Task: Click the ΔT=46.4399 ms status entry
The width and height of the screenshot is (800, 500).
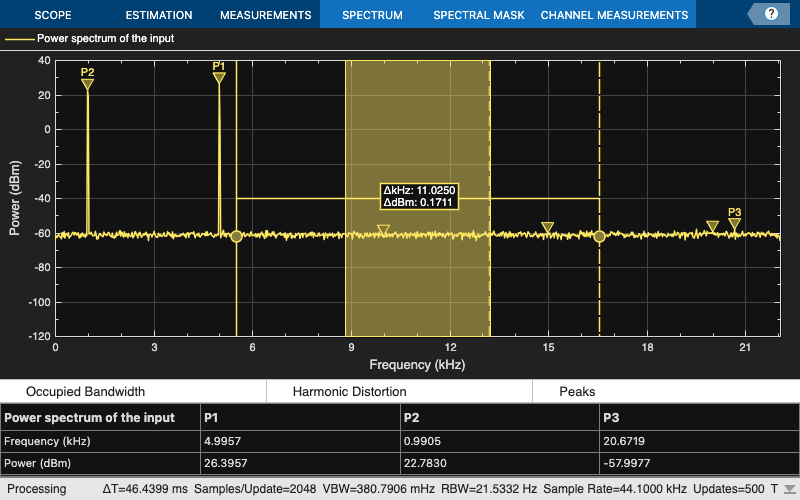Action: click(145, 489)
